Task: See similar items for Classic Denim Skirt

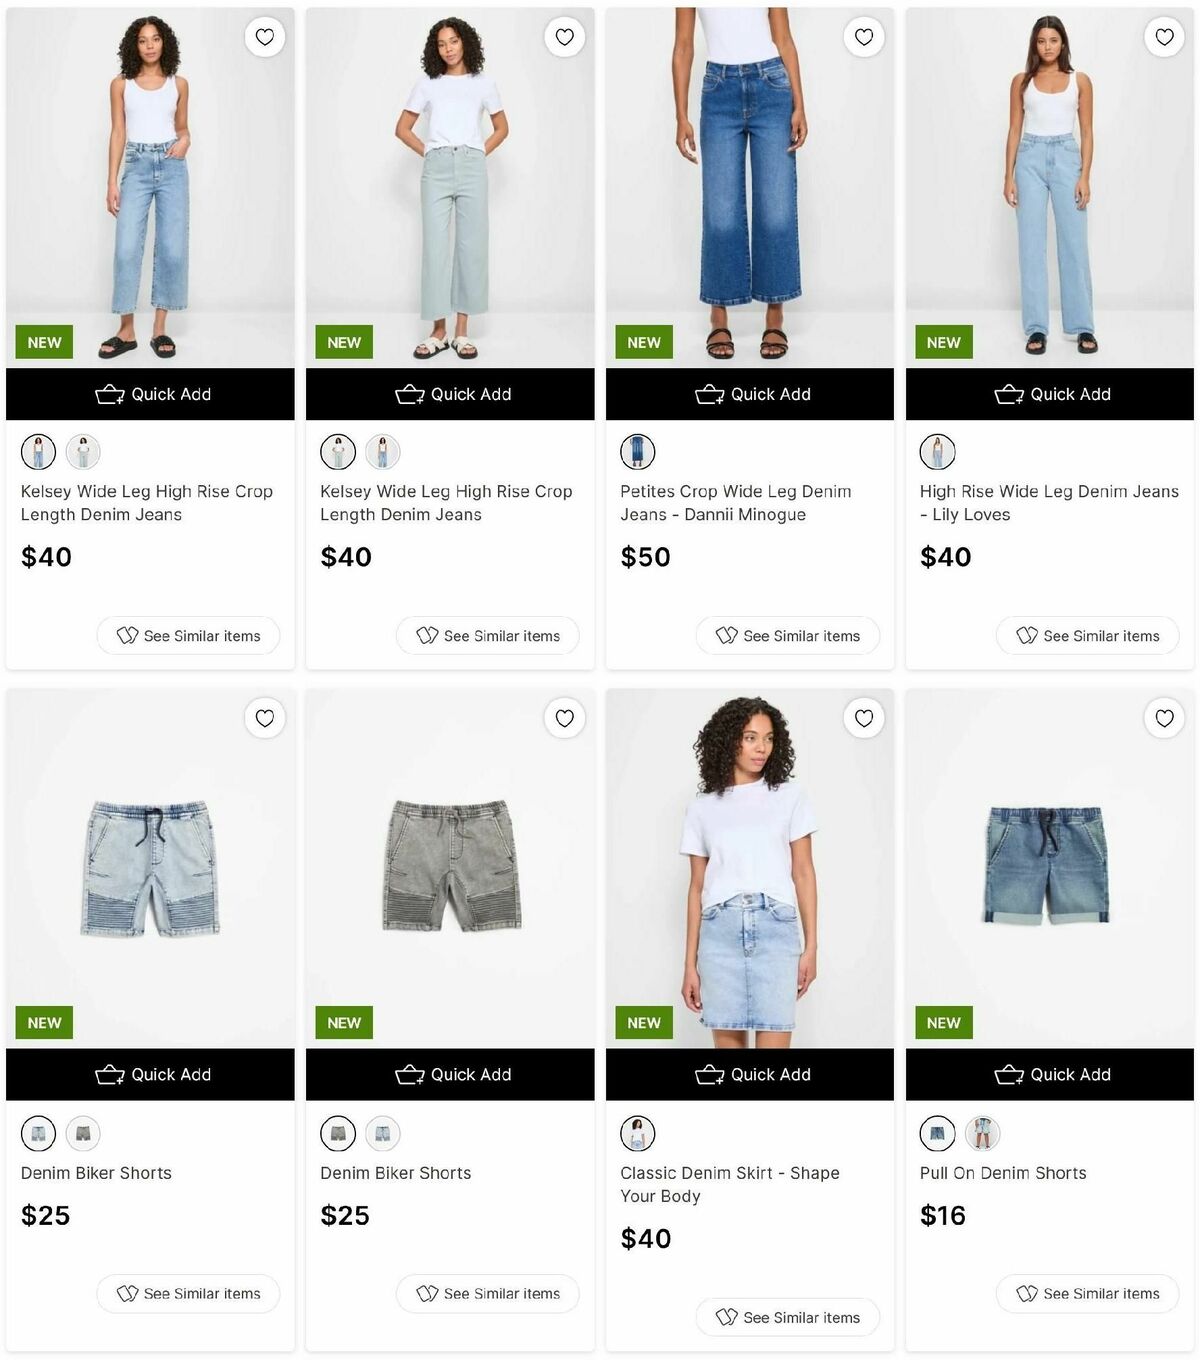Action: 788,1317
